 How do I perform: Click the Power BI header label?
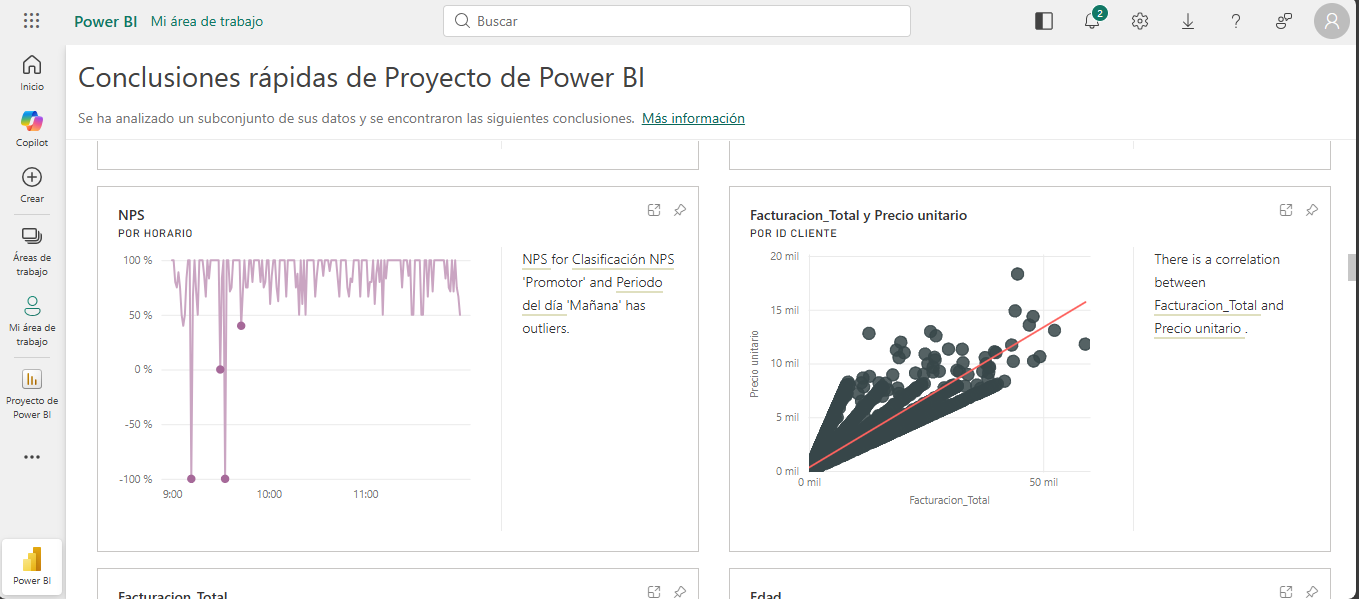105,21
